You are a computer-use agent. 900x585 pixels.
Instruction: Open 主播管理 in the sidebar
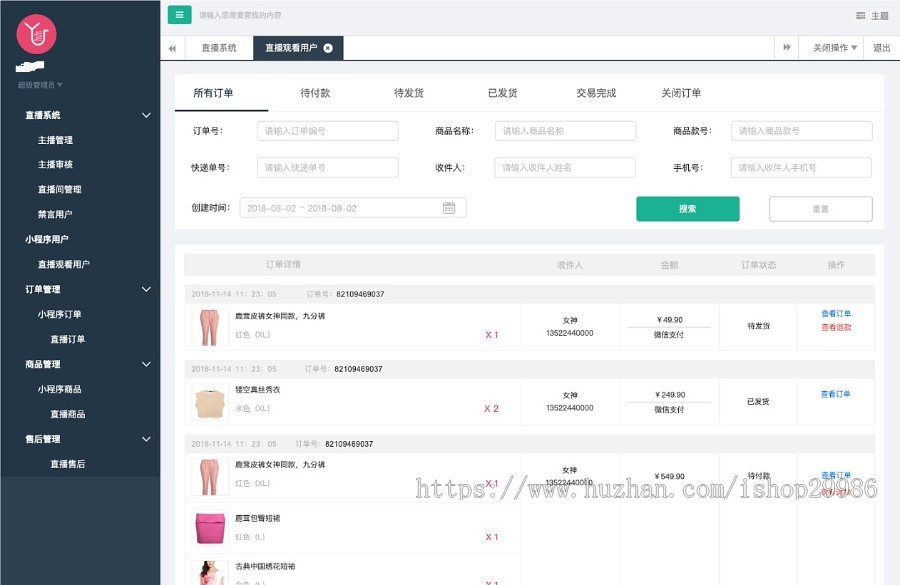tap(55, 140)
